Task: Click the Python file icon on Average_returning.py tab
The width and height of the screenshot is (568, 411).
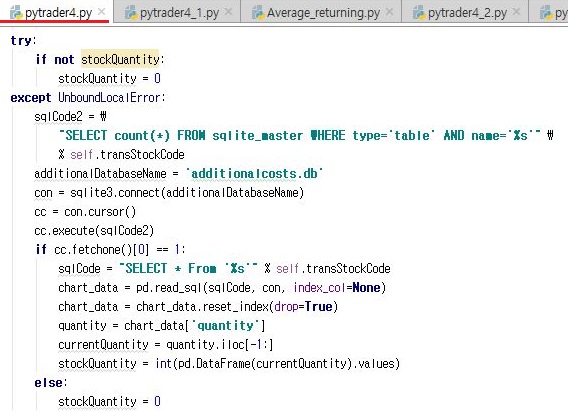Action: click(x=258, y=13)
